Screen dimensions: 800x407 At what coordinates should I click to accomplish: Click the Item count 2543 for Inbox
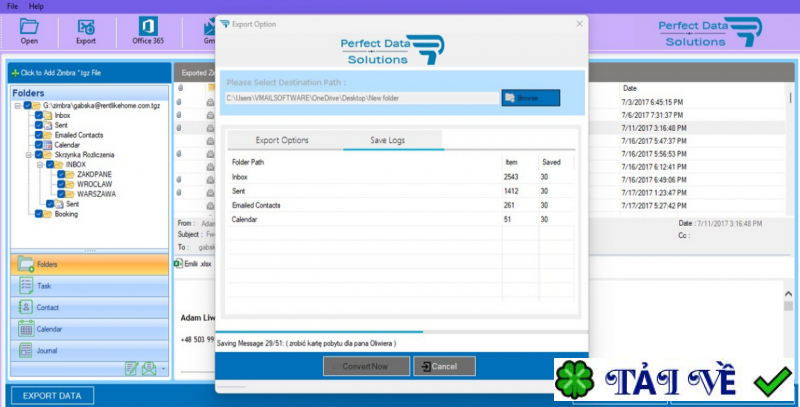pyautogui.click(x=511, y=177)
